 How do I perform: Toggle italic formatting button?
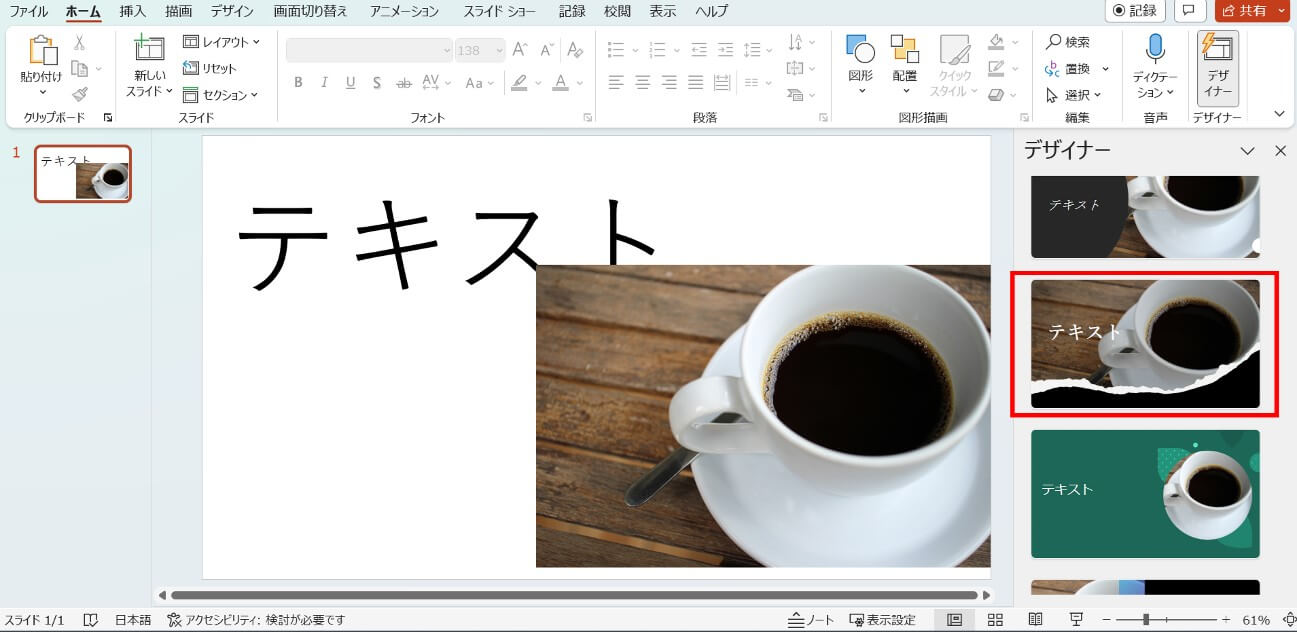pos(324,83)
